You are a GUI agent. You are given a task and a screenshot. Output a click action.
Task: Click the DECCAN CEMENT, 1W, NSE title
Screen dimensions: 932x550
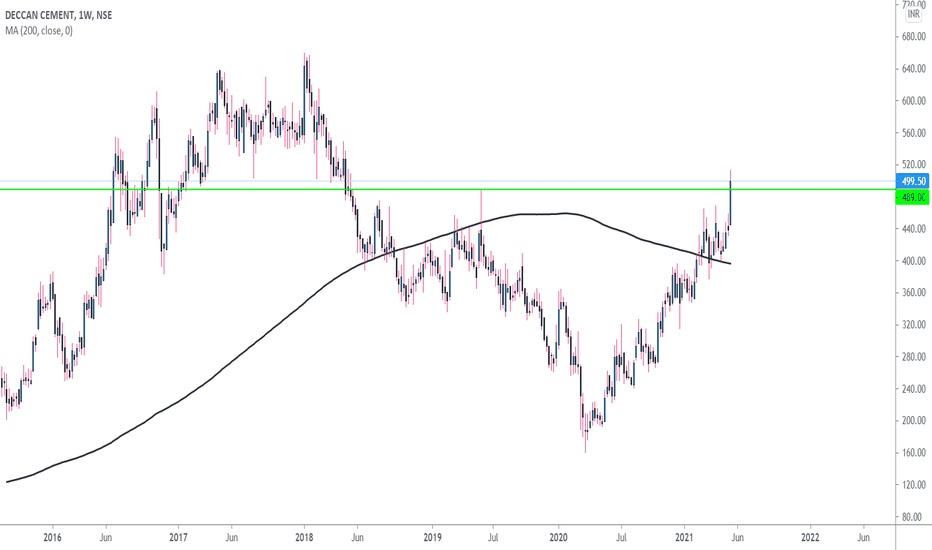(x=58, y=15)
